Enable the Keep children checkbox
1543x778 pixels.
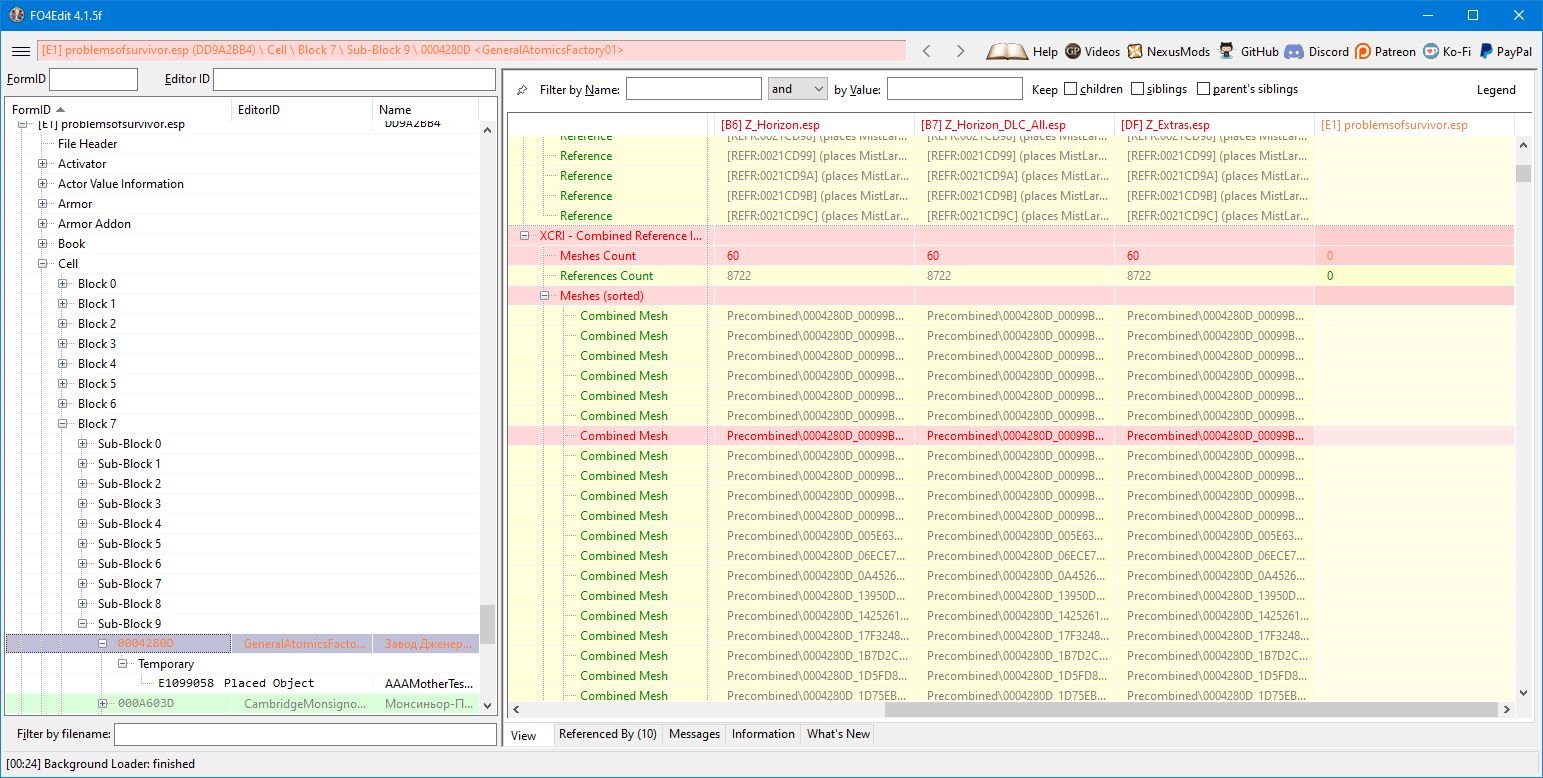click(1071, 89)
